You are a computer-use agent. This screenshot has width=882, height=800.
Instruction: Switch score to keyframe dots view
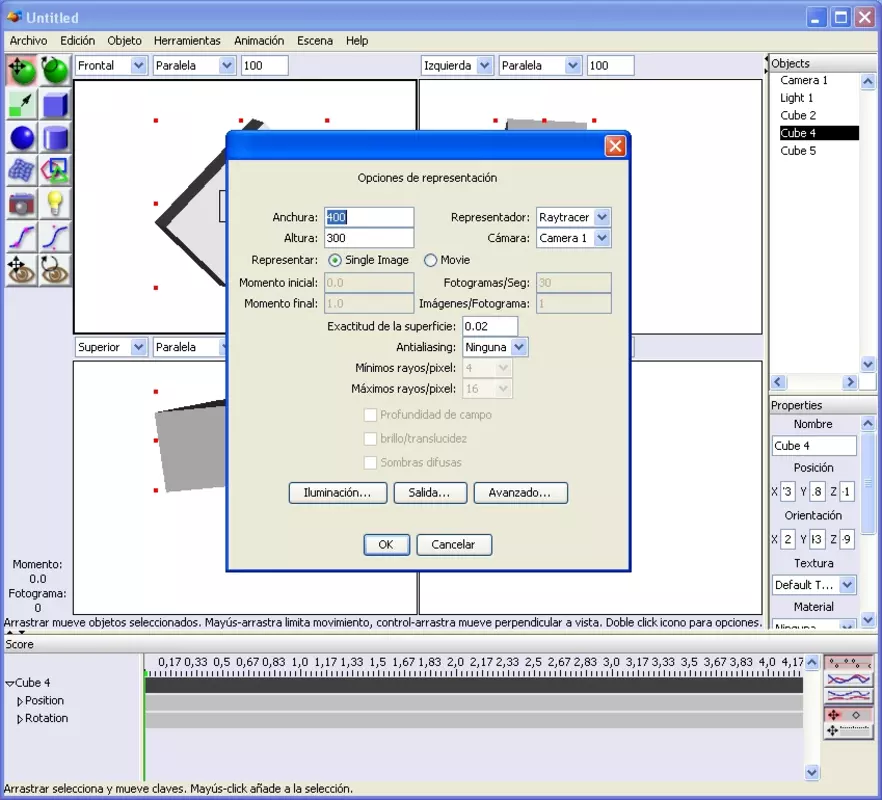pos(849,663)
